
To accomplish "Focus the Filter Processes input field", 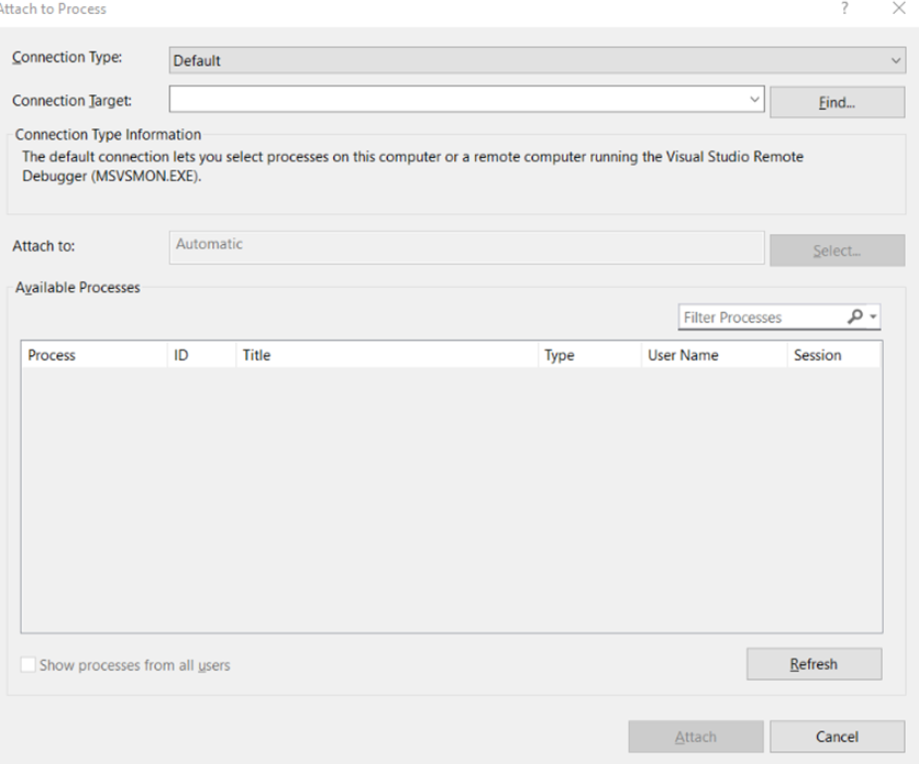I will coord(762,317).
